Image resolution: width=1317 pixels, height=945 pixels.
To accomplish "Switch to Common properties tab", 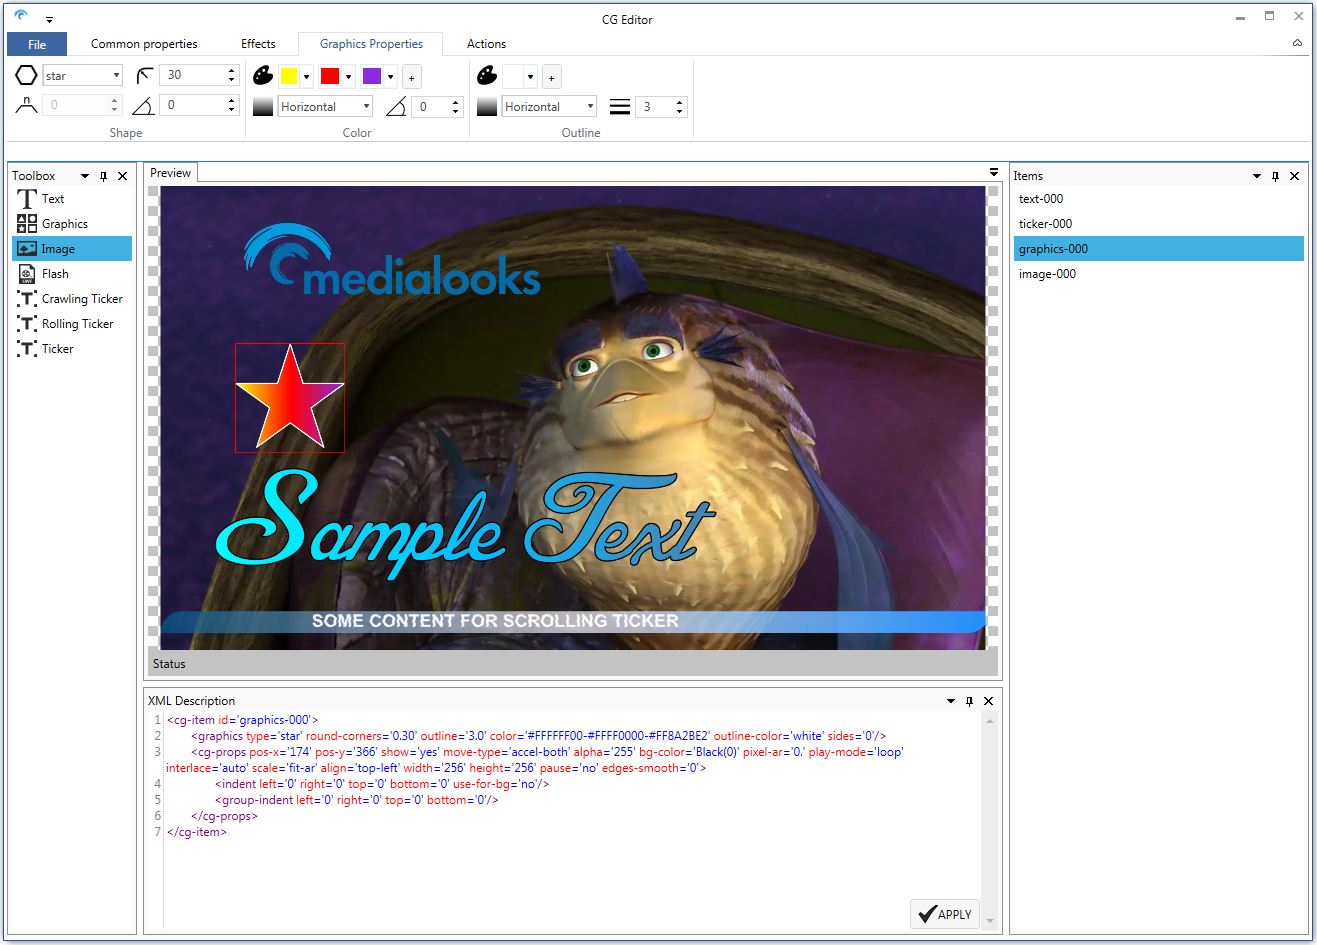I will 144,44.
